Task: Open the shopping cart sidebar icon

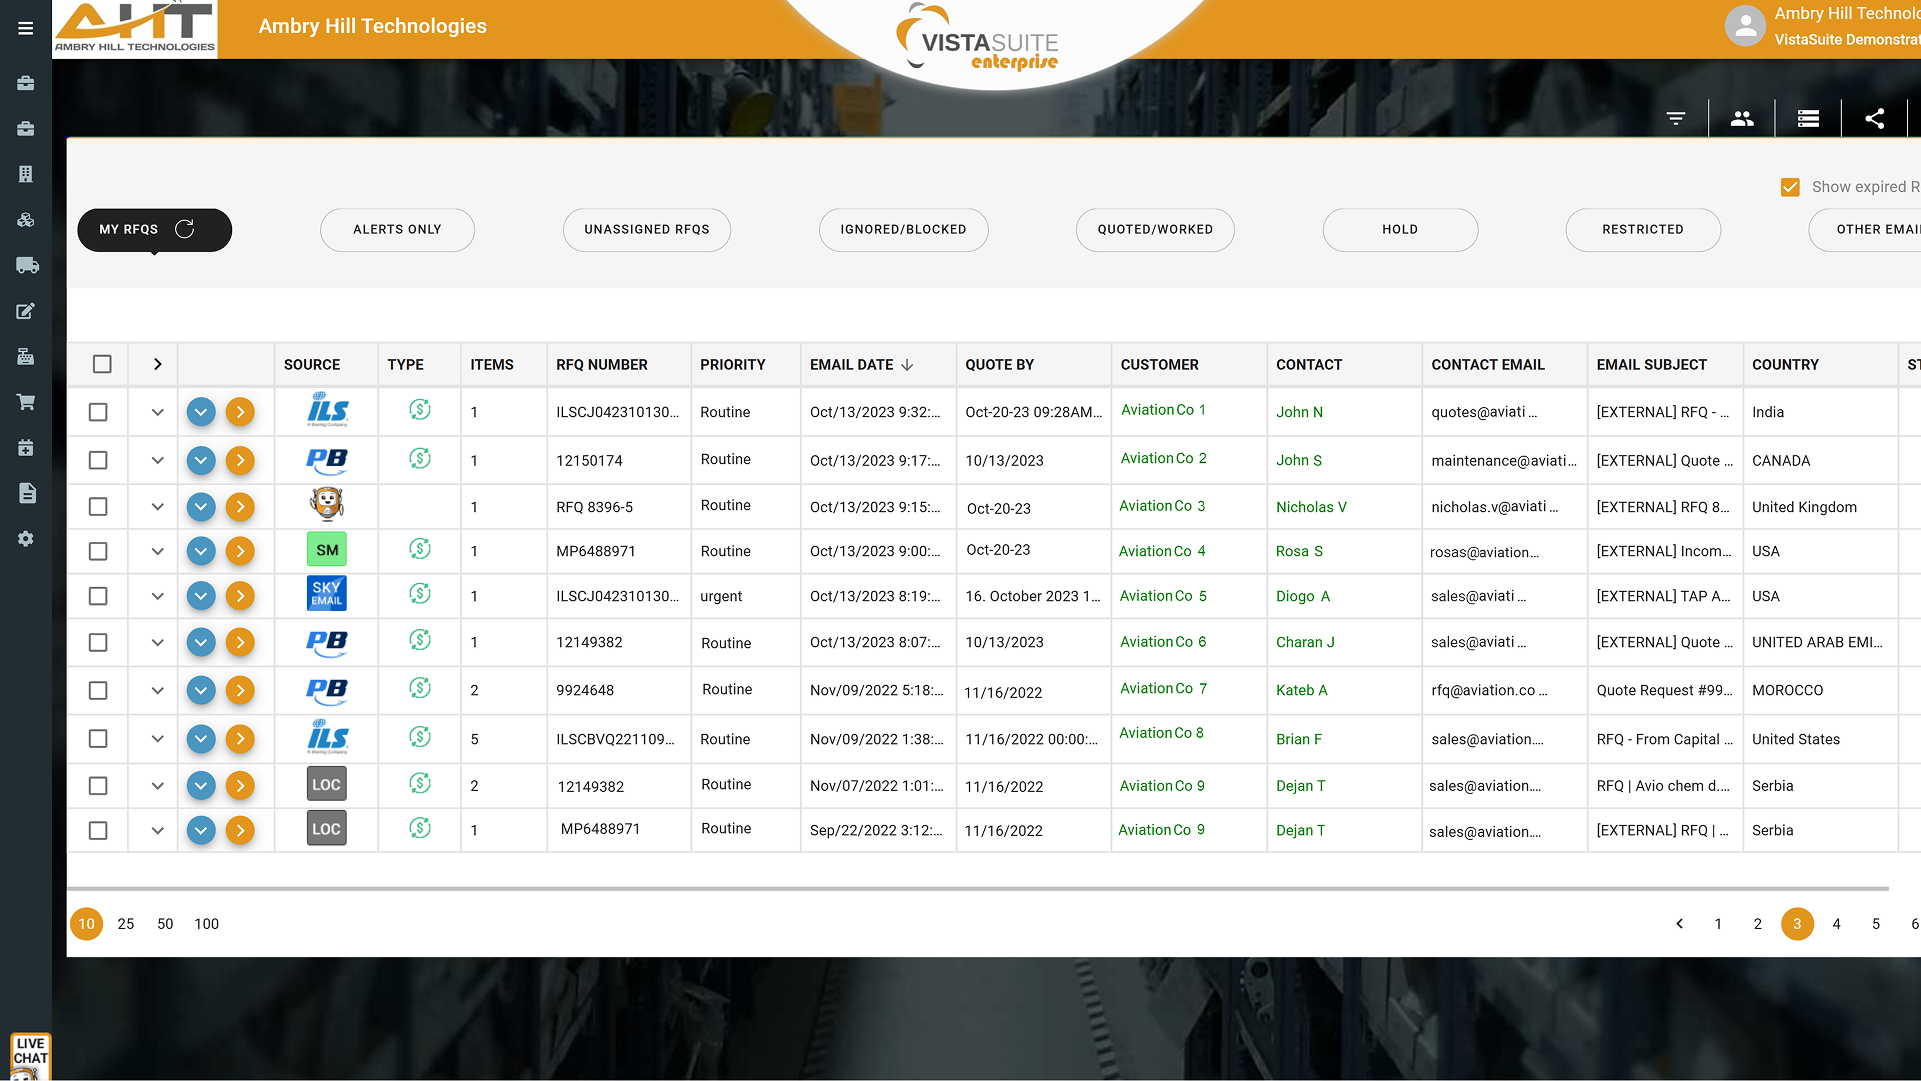Action: tap(27, 402)
